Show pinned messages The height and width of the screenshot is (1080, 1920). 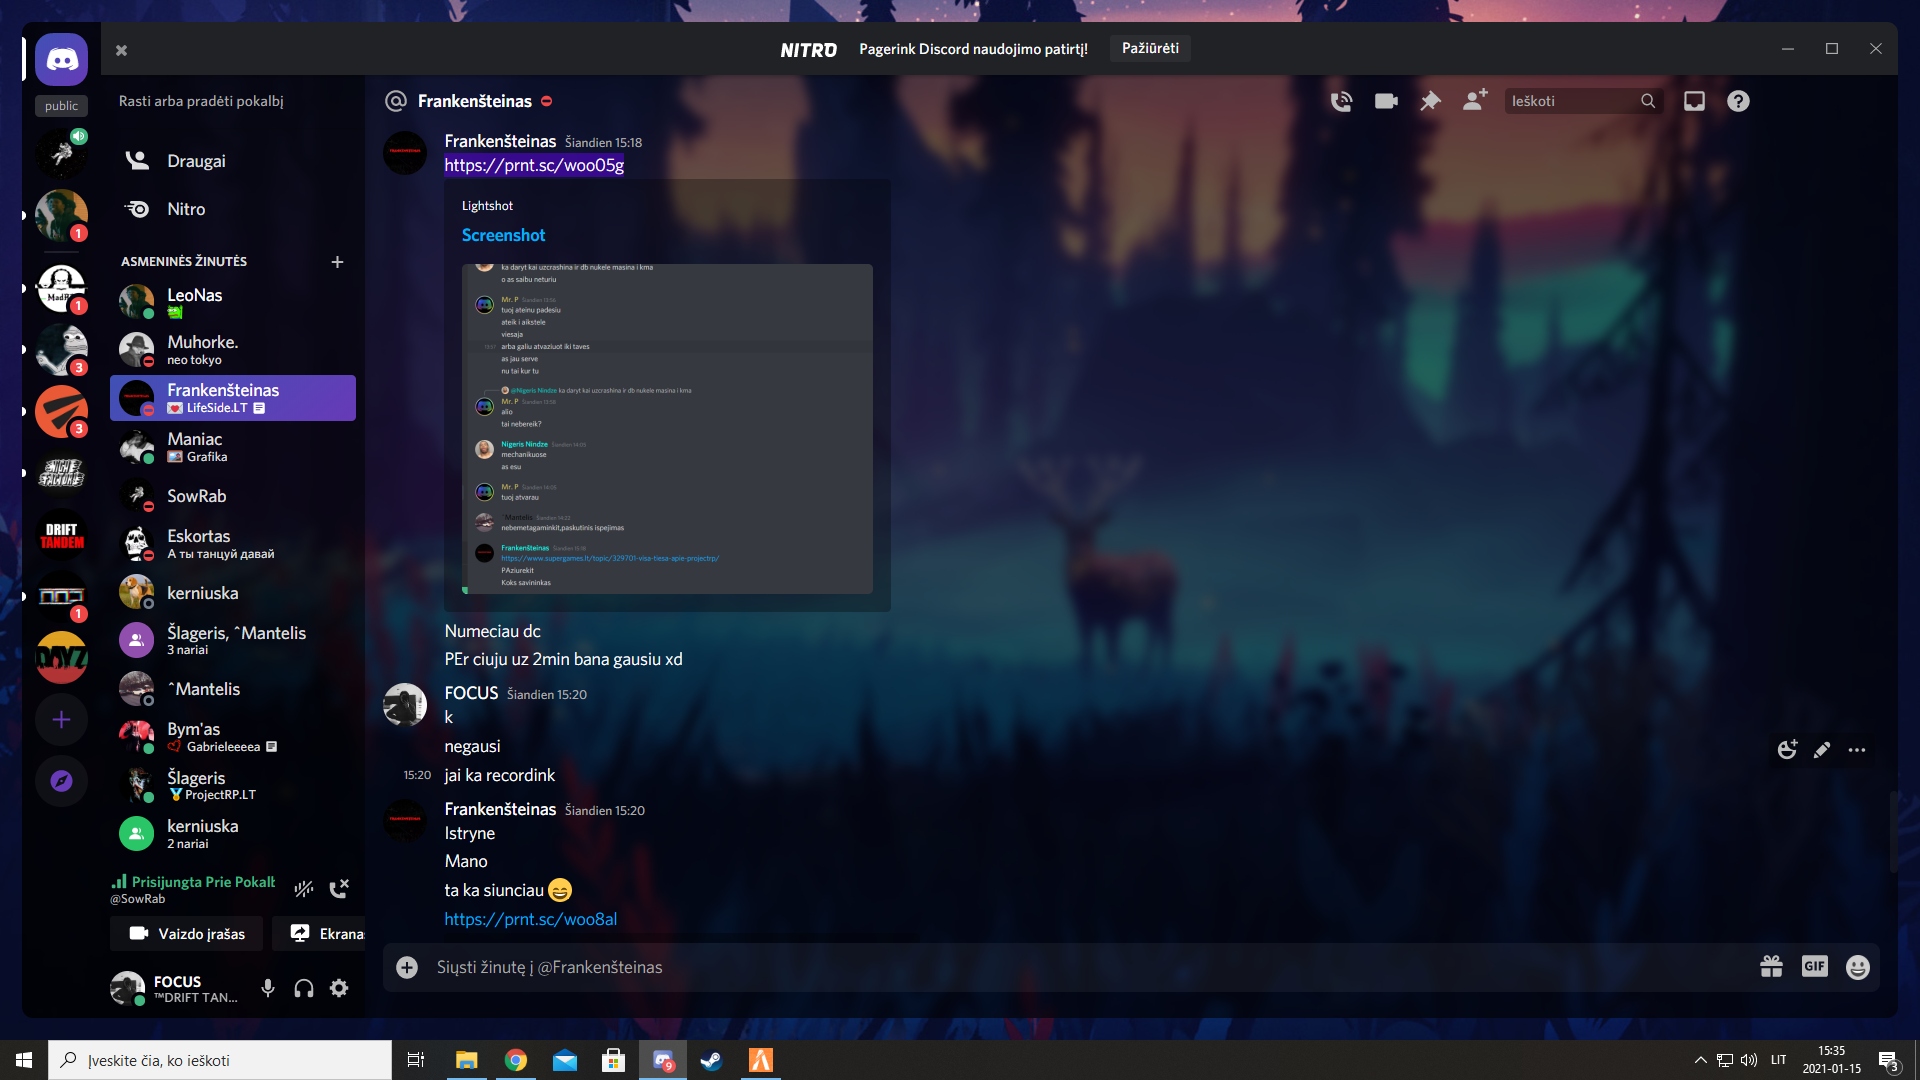tap(1430, 101)
